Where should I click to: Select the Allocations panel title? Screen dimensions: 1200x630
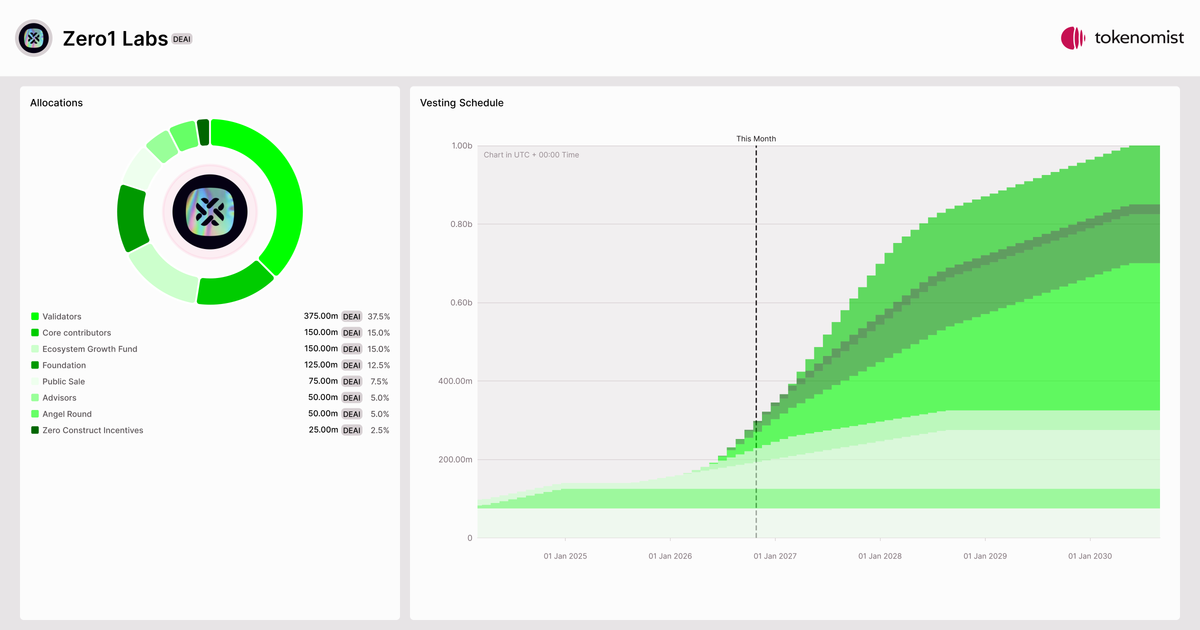coord(57,103)
